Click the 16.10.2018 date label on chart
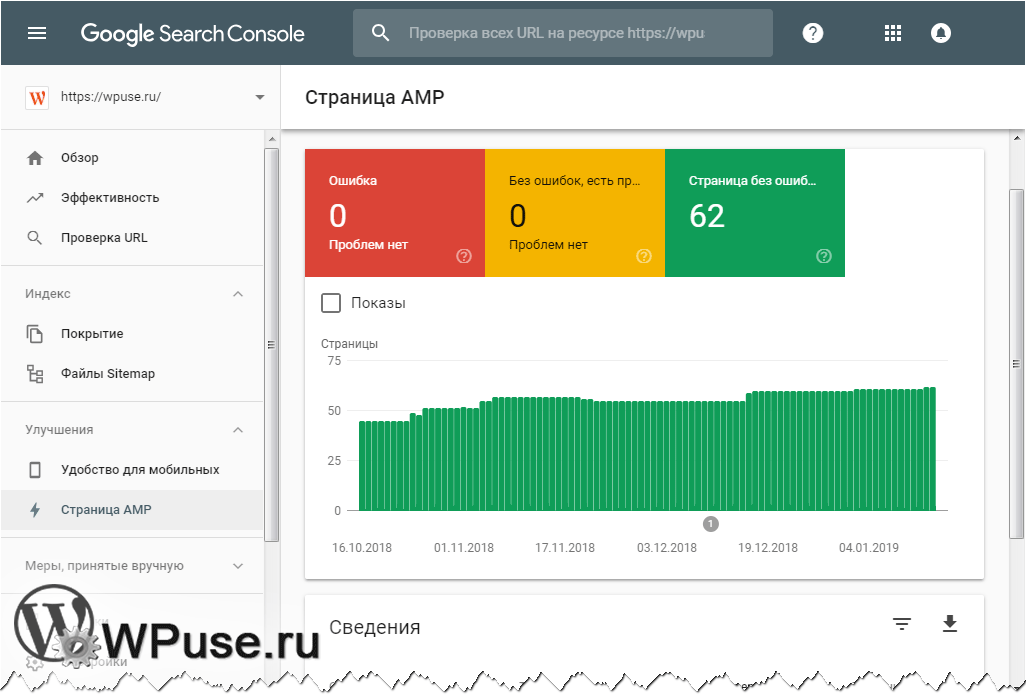This screenshot has width=1026, height=695. [362, 548]
